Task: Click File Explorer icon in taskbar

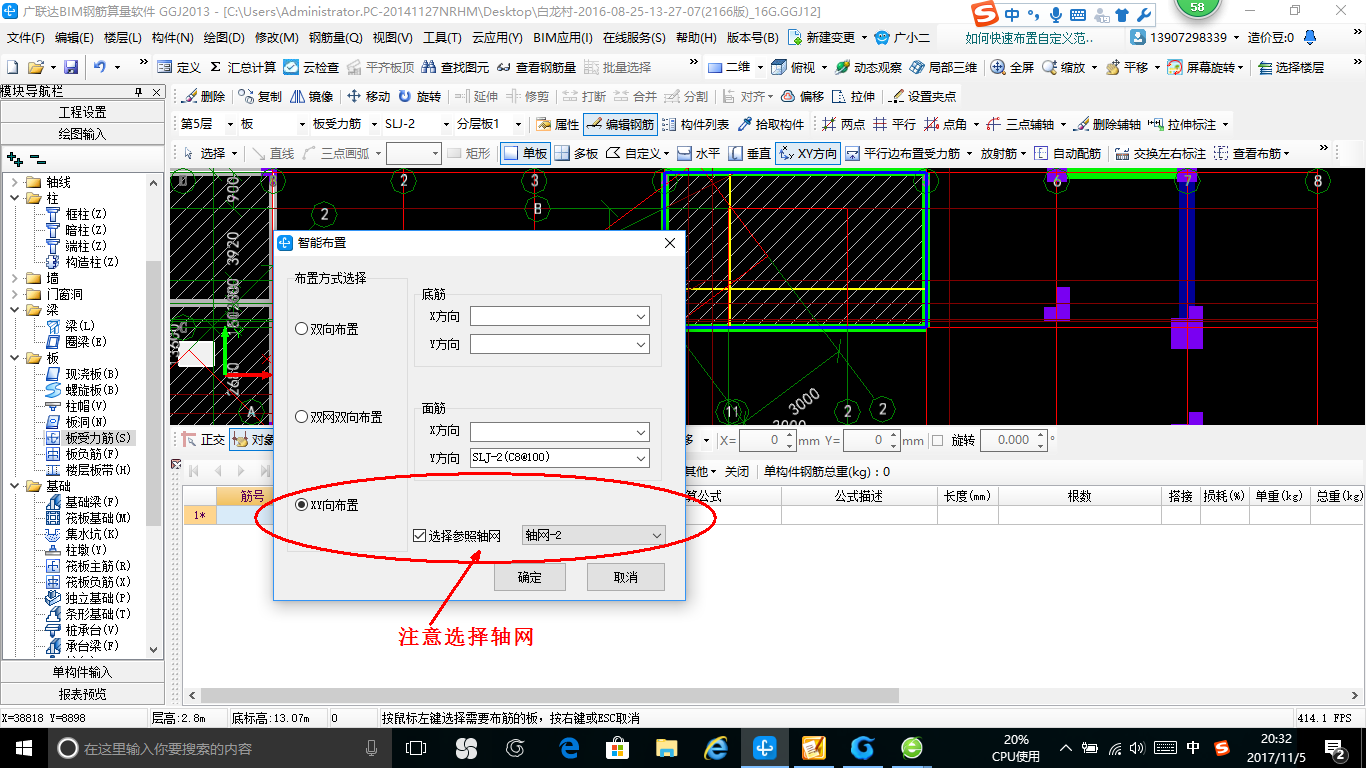Action: tap(666, 748)
